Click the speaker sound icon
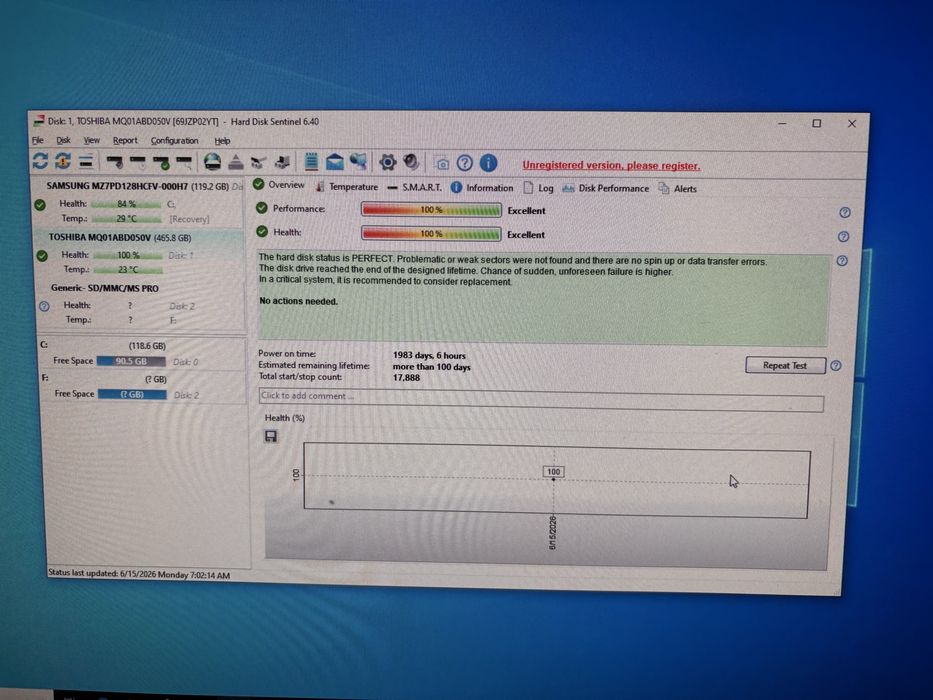This screenshot has height=700, width=933. 411,162
